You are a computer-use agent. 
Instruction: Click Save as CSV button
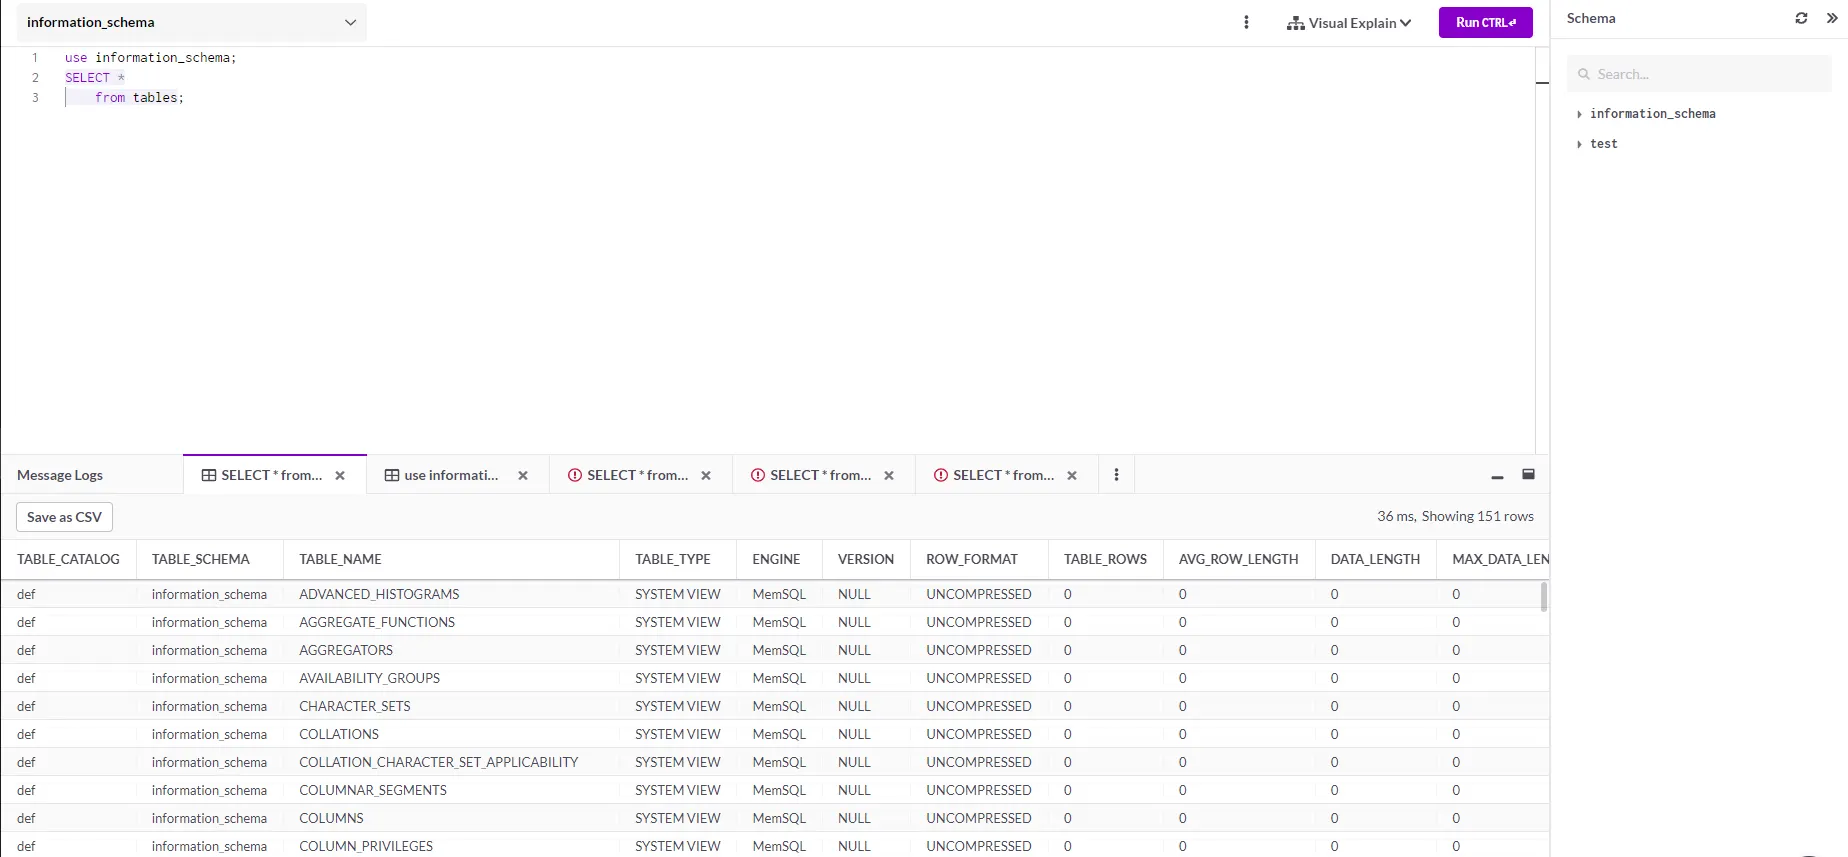pyautogui.click(x=64, y=517)
